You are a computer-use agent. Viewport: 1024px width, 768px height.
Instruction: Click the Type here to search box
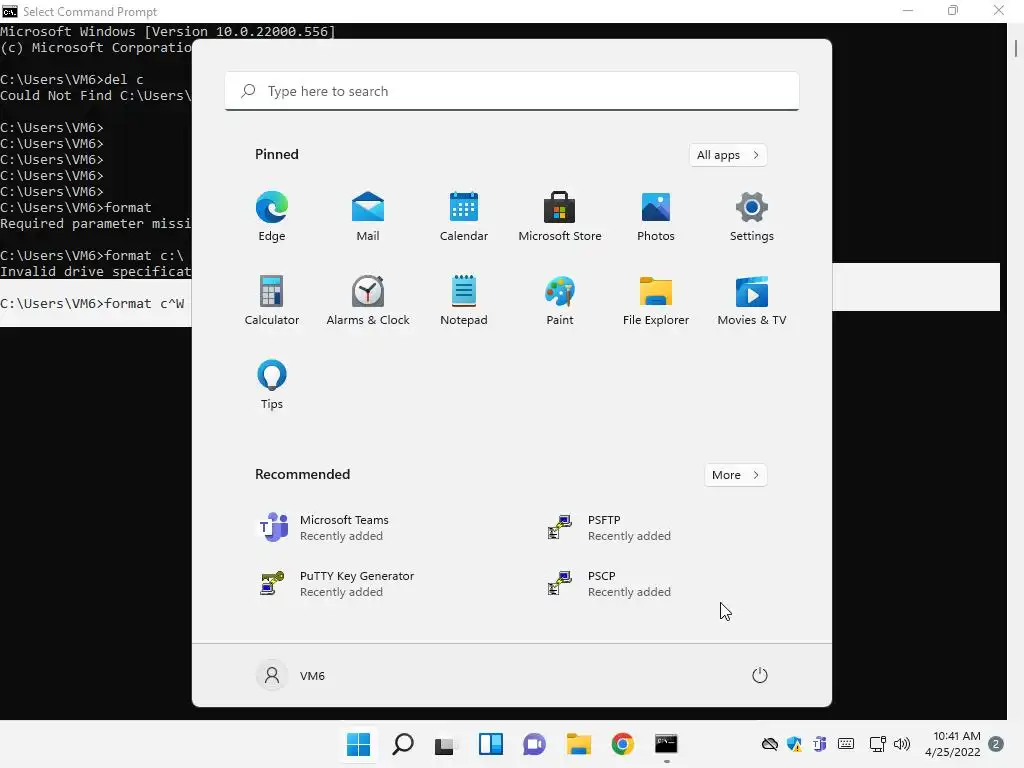(x=511, y=91)
